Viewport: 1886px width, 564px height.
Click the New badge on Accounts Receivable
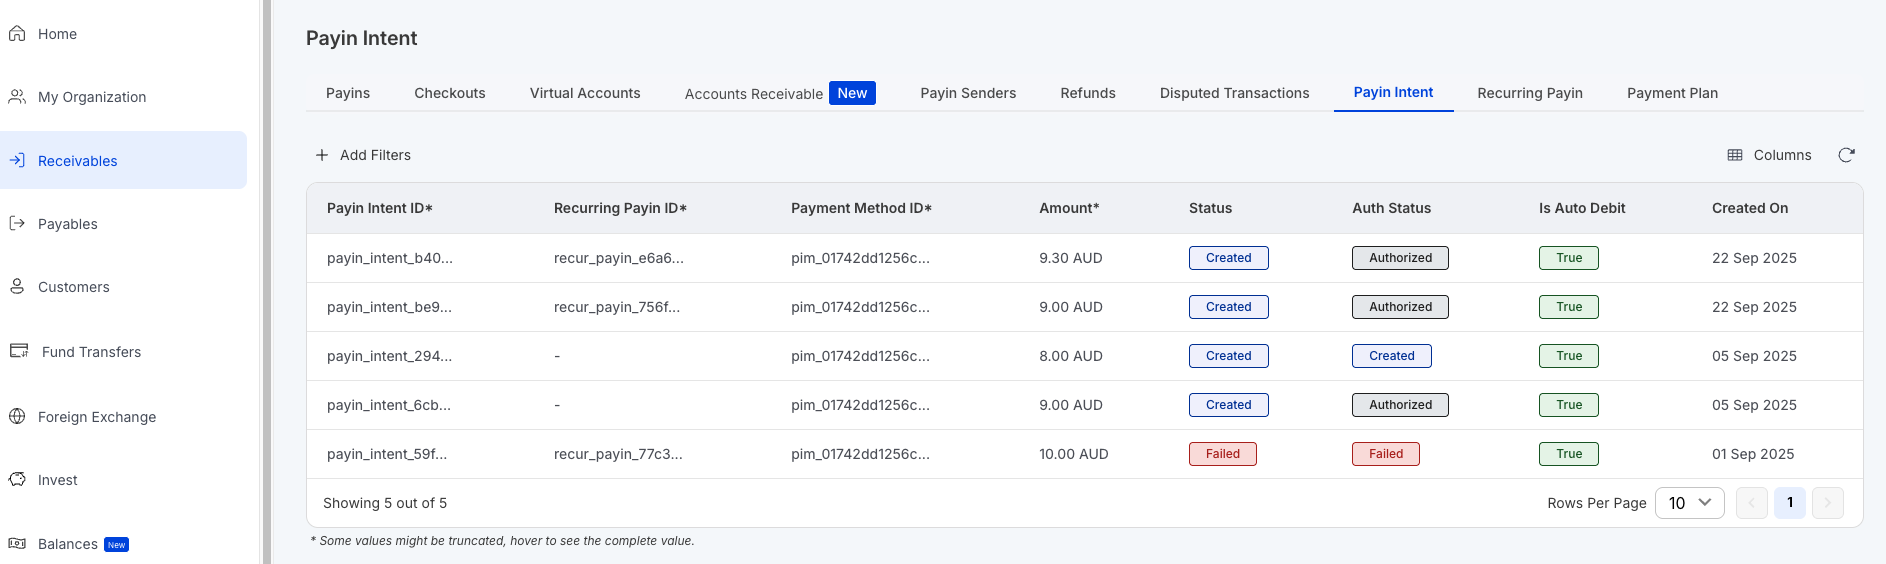852,93
